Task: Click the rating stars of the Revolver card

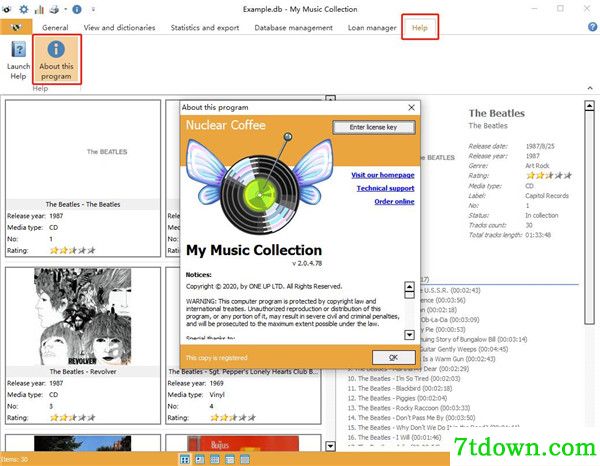Action: point(72,417)
